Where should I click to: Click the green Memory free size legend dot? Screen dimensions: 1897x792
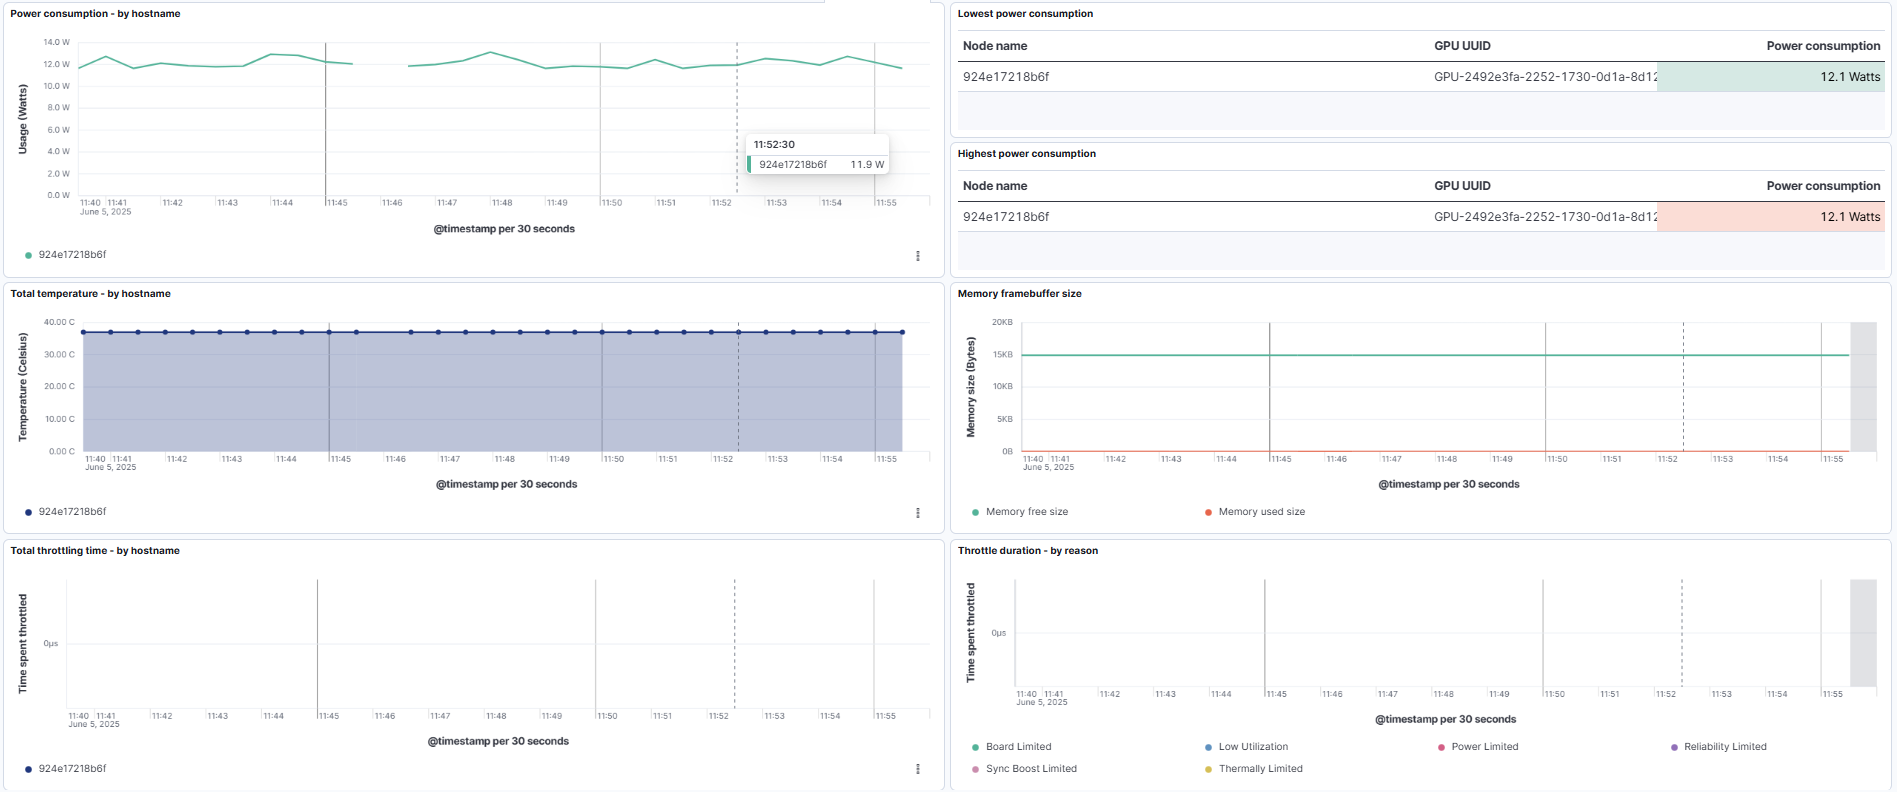(975, 512)
